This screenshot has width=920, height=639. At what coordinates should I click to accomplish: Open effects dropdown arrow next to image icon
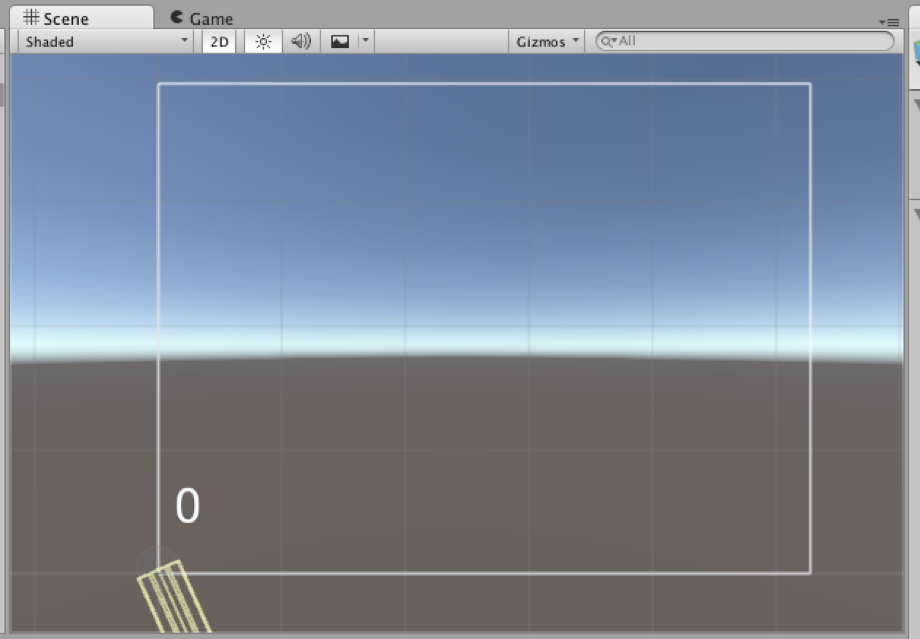tap(366, 41)
